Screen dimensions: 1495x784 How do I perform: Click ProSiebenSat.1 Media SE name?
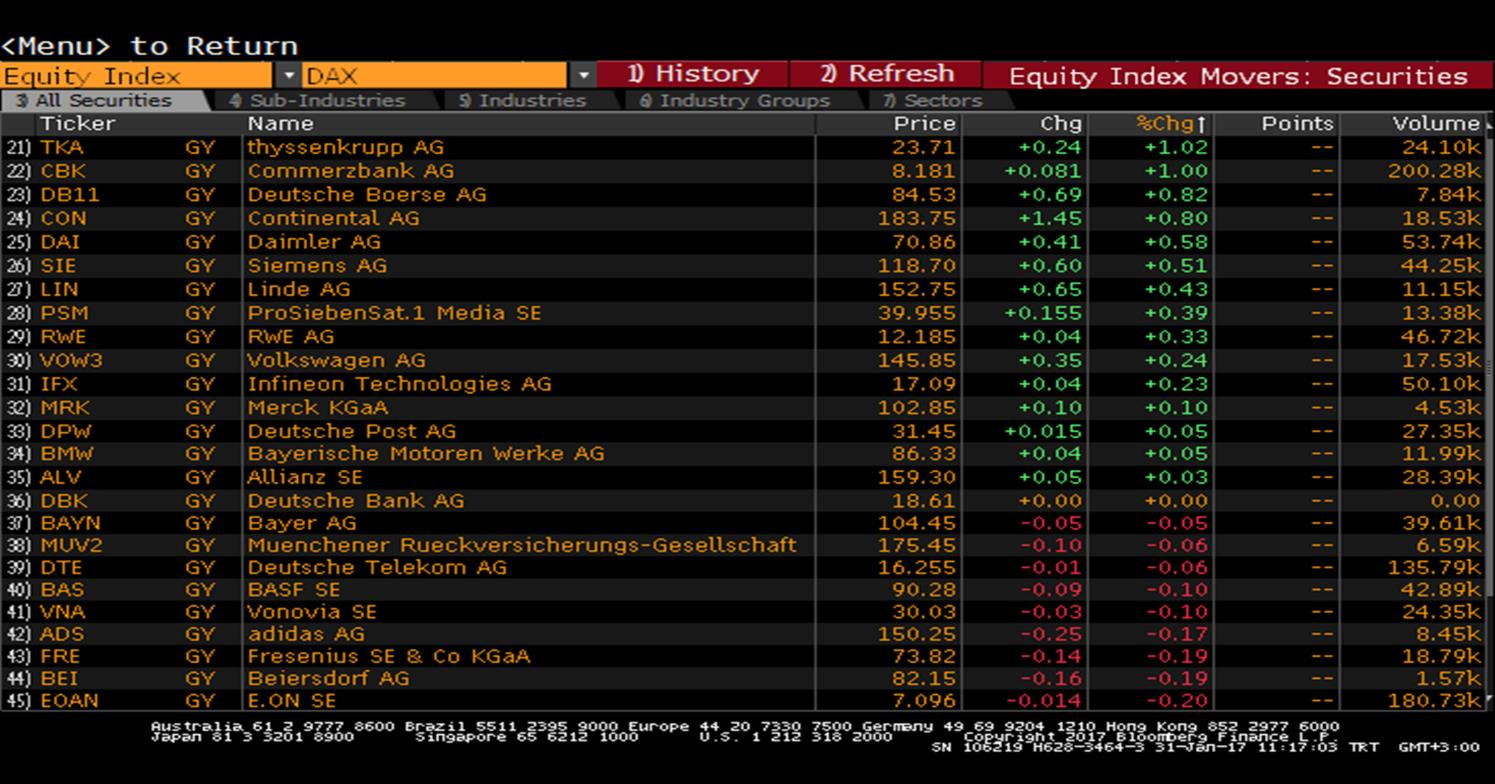click(394, 313)
